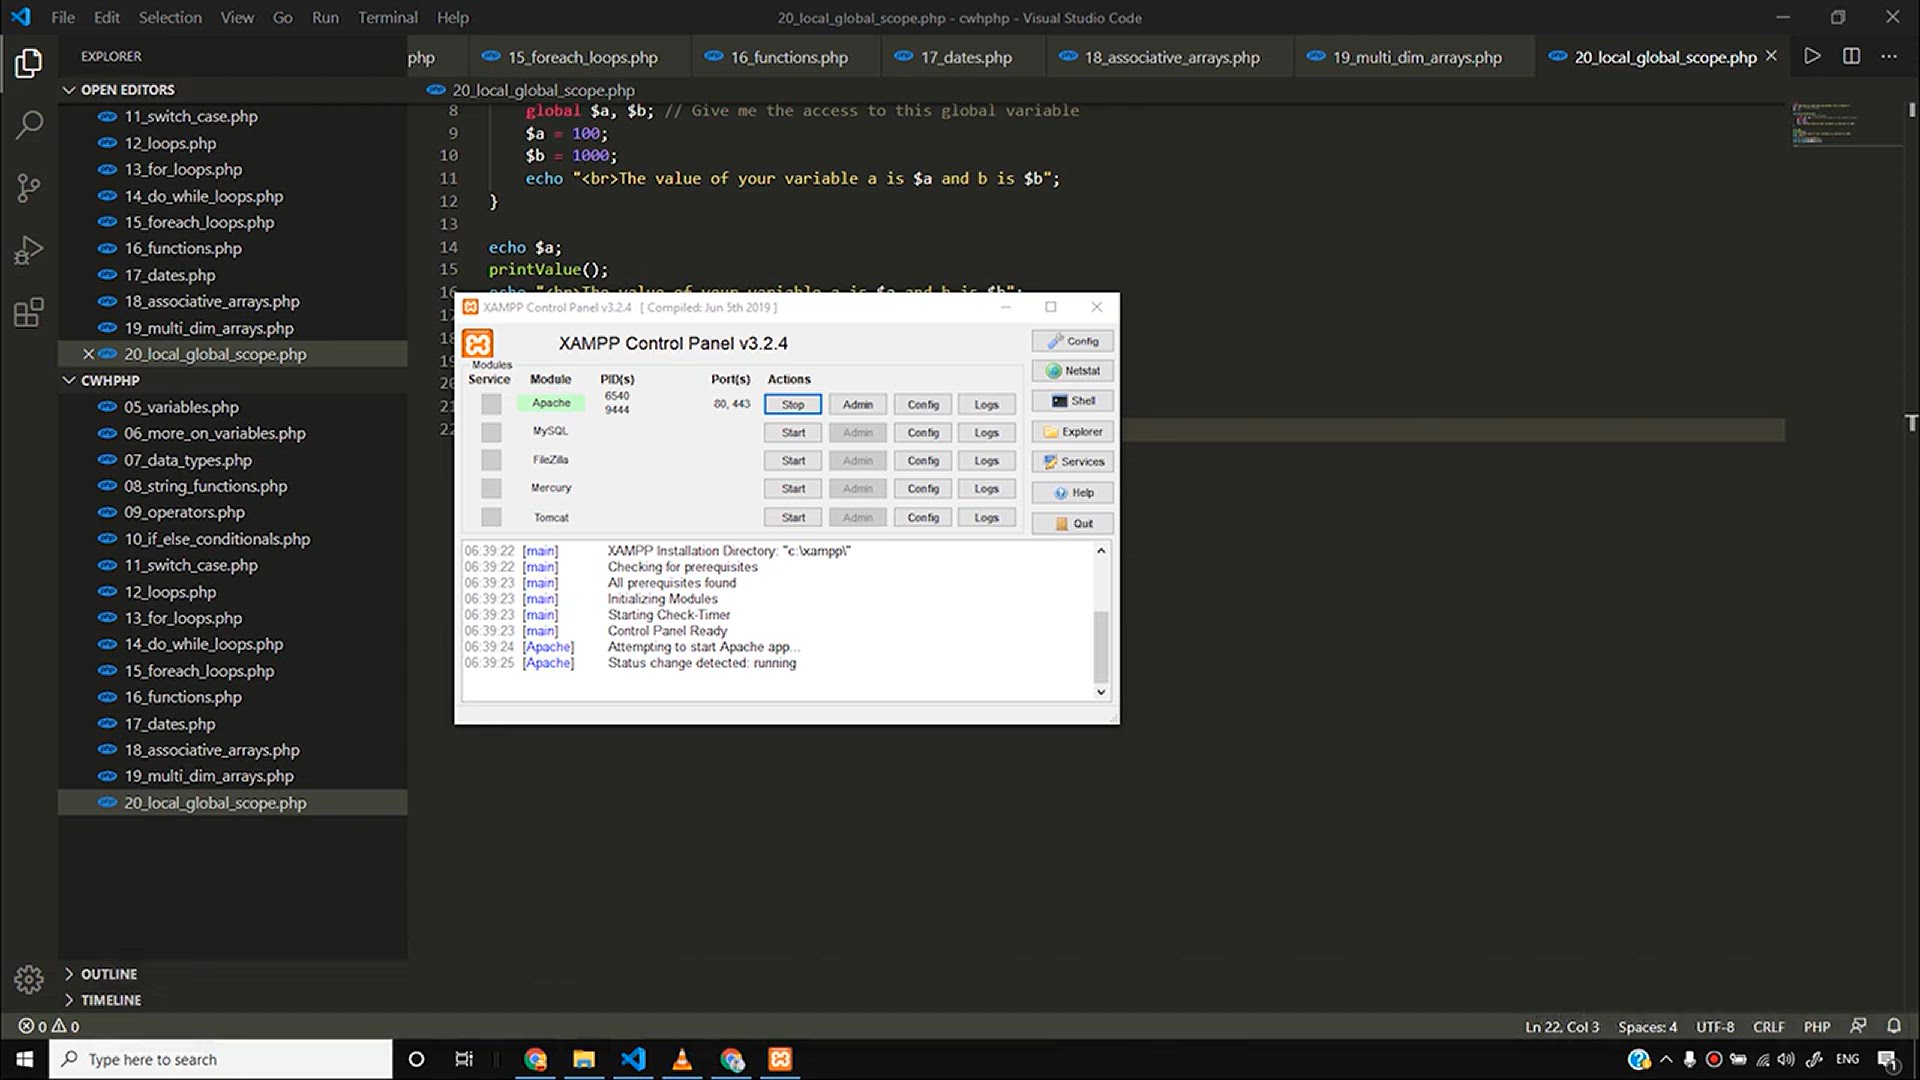This screenshot has height=1080, width=1920.
Task: Switch to XAMPP taskbar icon
Action: (780, 1059)
